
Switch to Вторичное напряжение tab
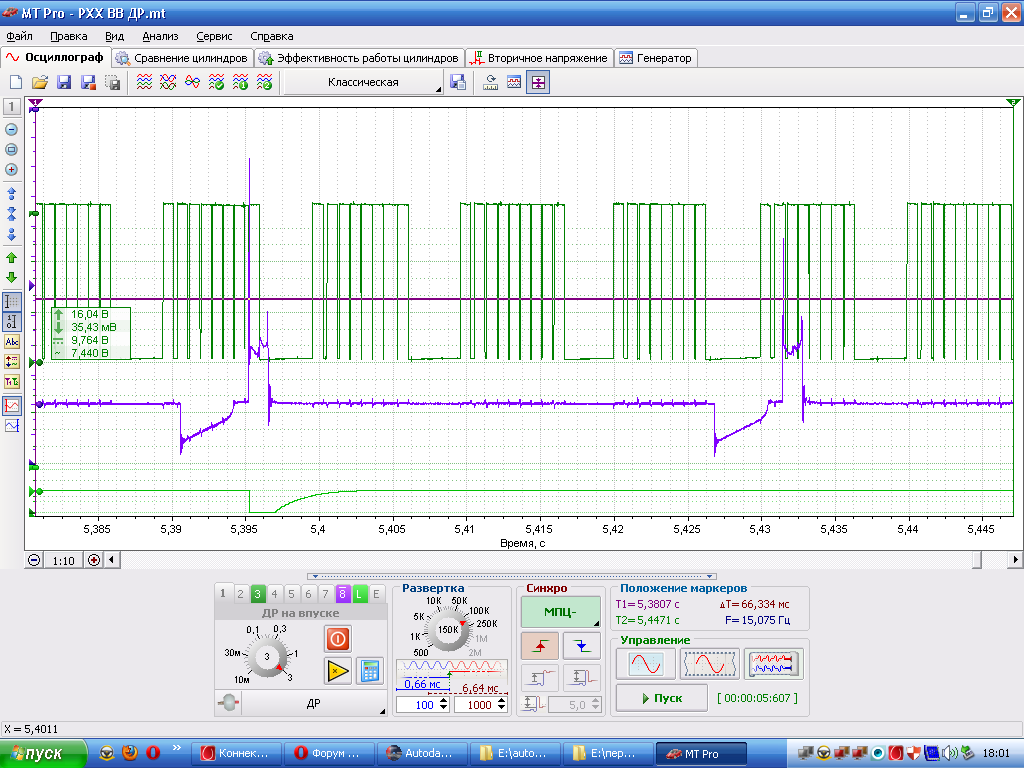coord(540,58)
